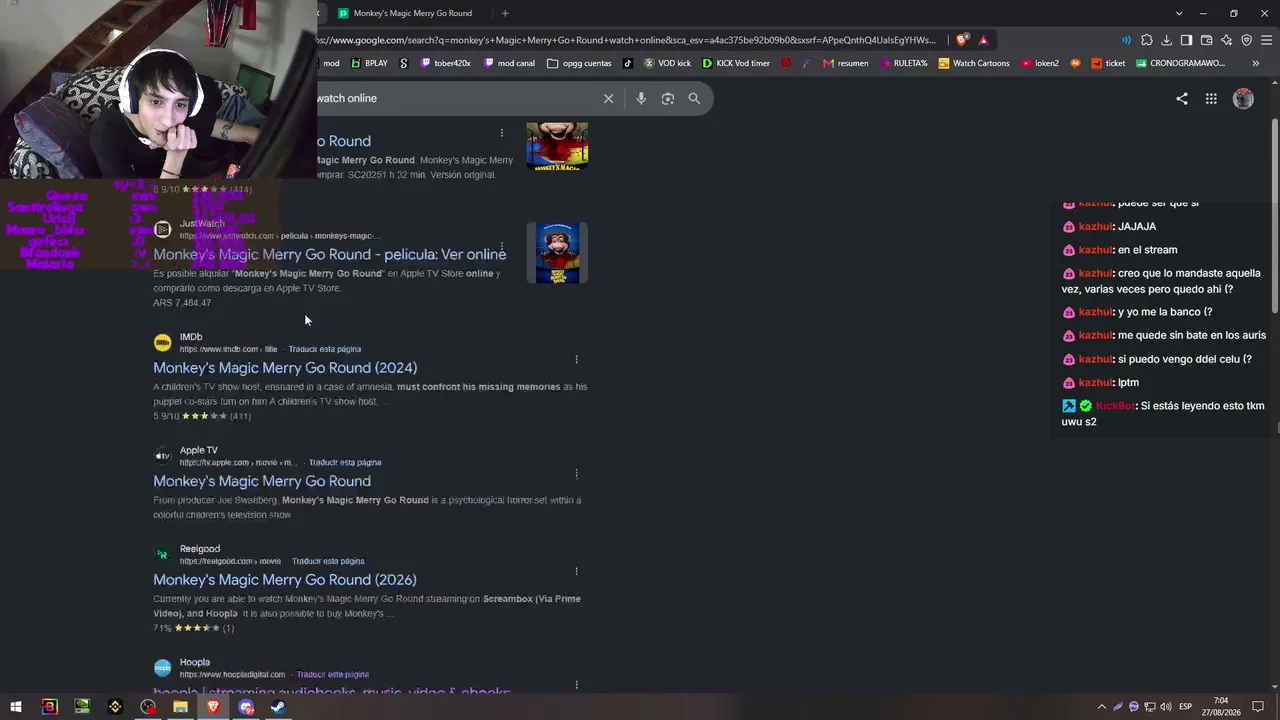Toggle the browser sidebar panel icon

(x=1186, y=40)
